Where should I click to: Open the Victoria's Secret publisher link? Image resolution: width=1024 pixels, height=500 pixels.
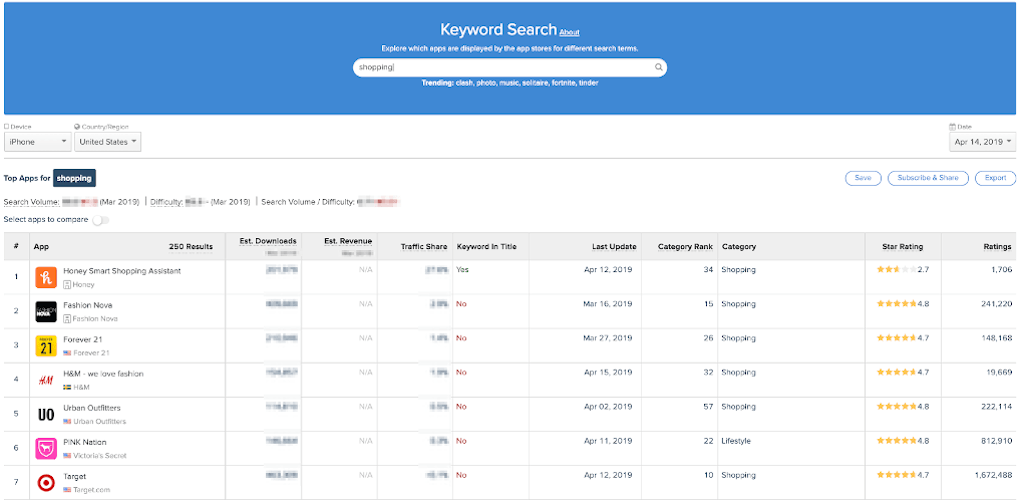tap(100, 456)
